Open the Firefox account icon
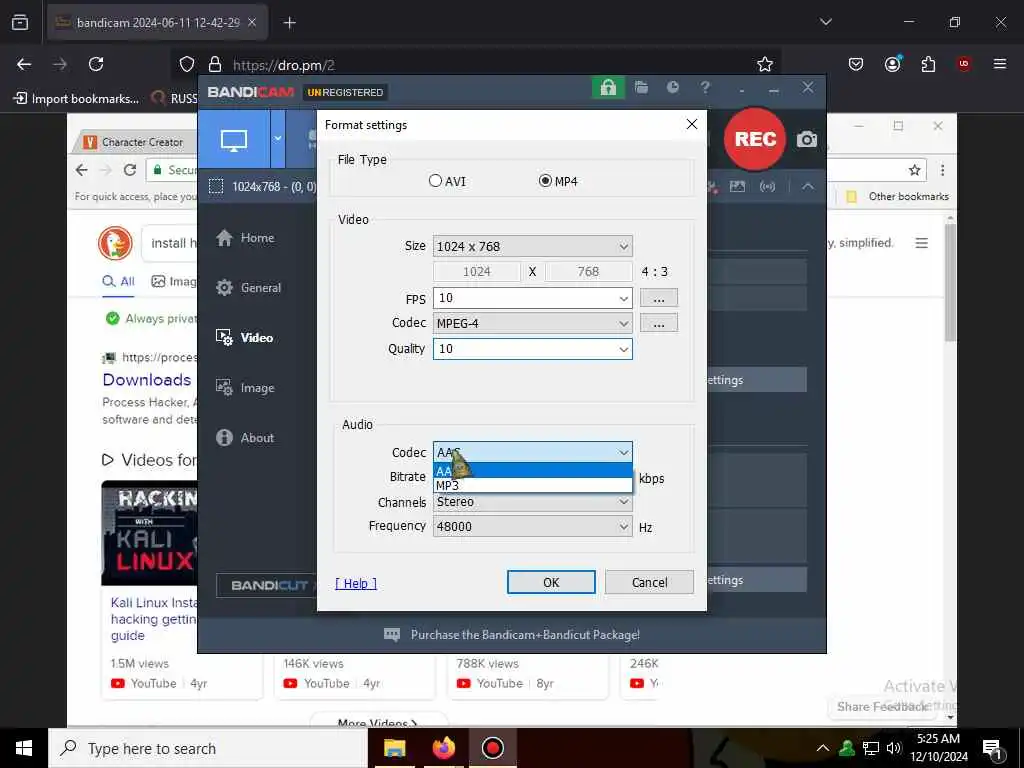 893,64
